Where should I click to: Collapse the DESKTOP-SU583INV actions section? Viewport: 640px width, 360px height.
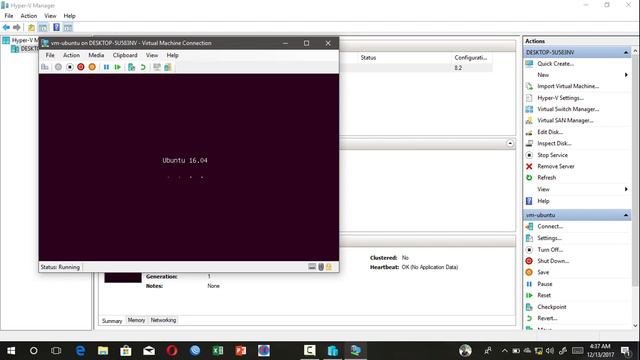click(626, 52)
